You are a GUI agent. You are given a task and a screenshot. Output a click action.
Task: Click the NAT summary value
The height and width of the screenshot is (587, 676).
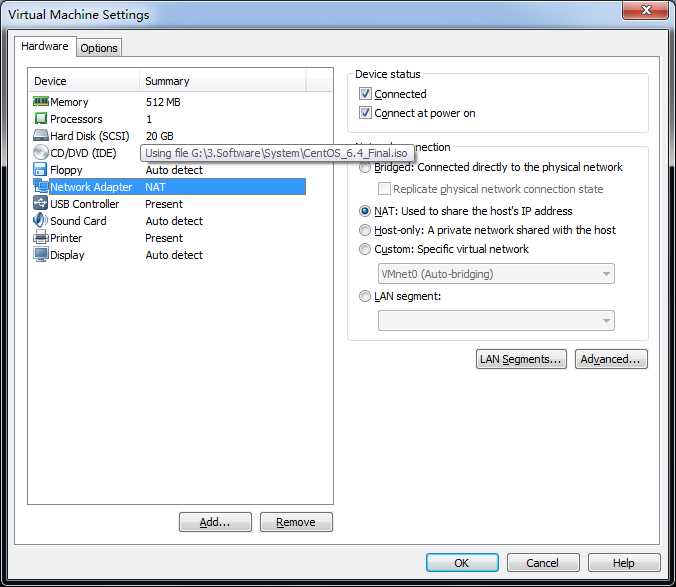click(156, 187)
